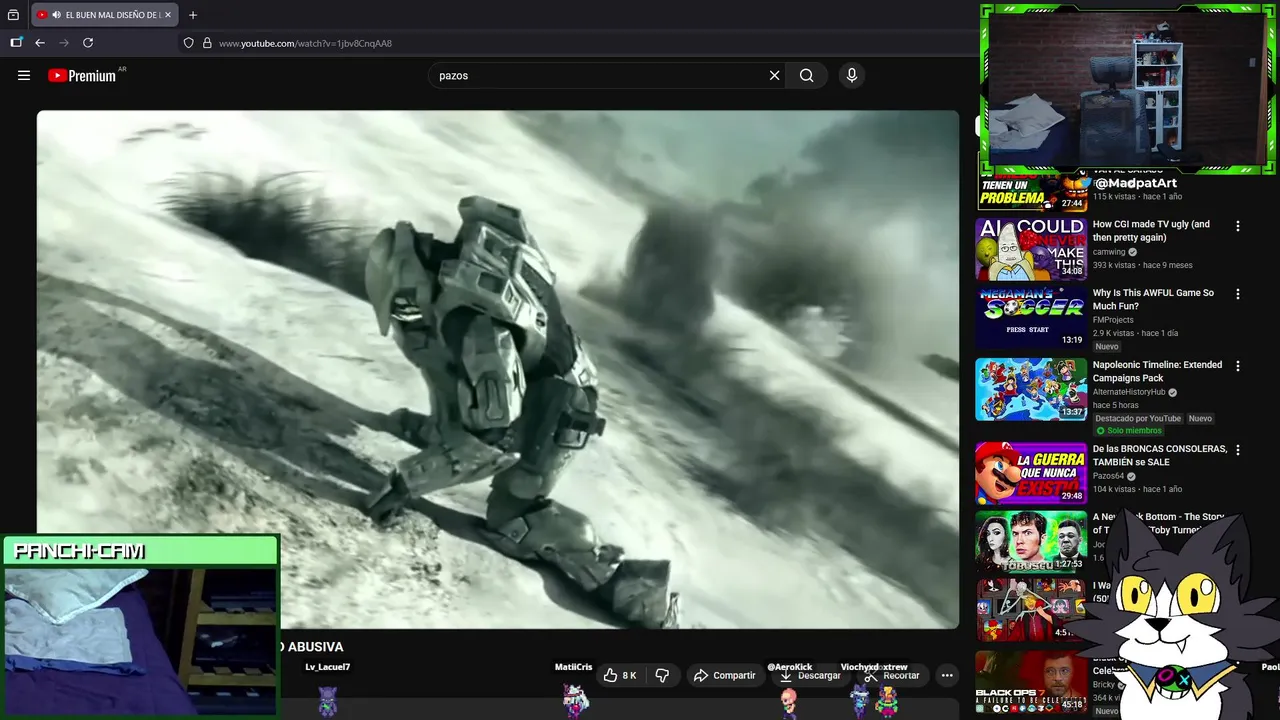Image resolution: width=1280 pixels, height=720 pixels.
Task: Open Napoleonic Timeline: Extended Campaigns Pack title
Action: pos(1157,371)
